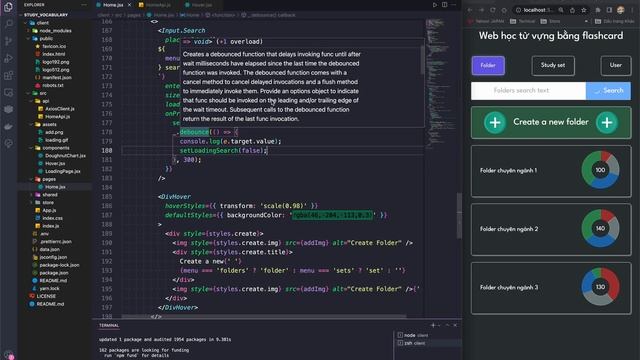Click the Explorer panel more actions ellipsis

tap(84, 5)
